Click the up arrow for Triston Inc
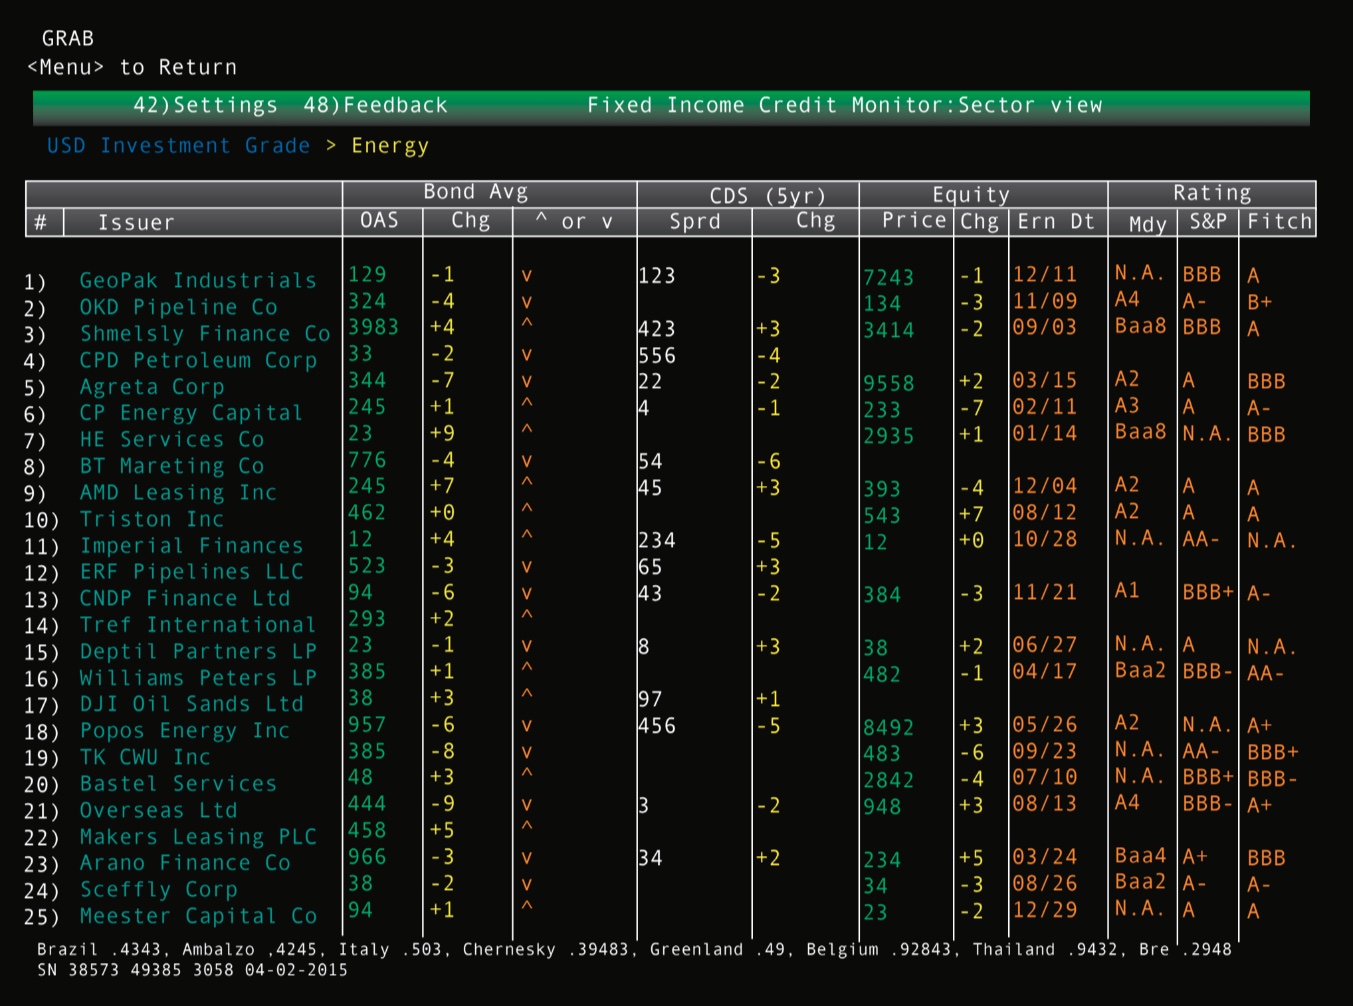Screen dimensions: 1353x1006 coord(527,511)
